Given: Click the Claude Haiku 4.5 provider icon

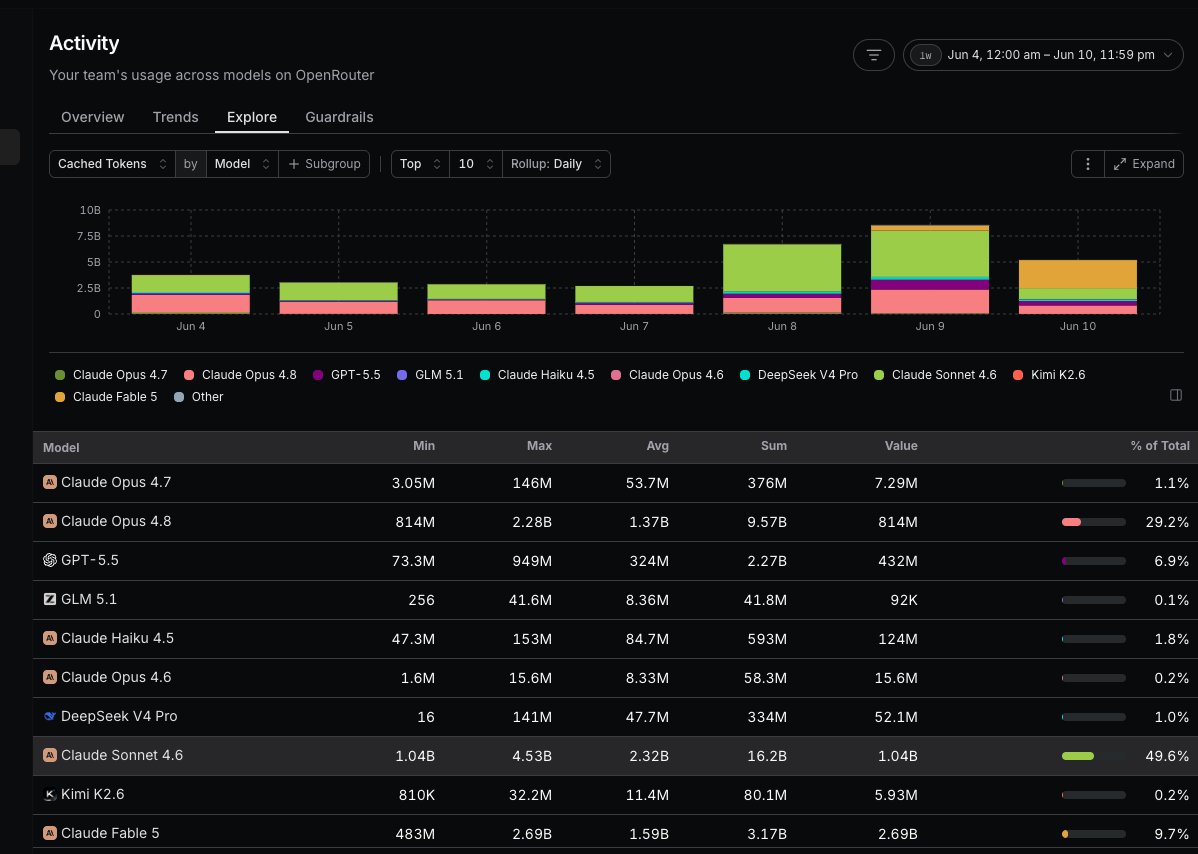Looking at the screenshot, I should tap(50, 638).
